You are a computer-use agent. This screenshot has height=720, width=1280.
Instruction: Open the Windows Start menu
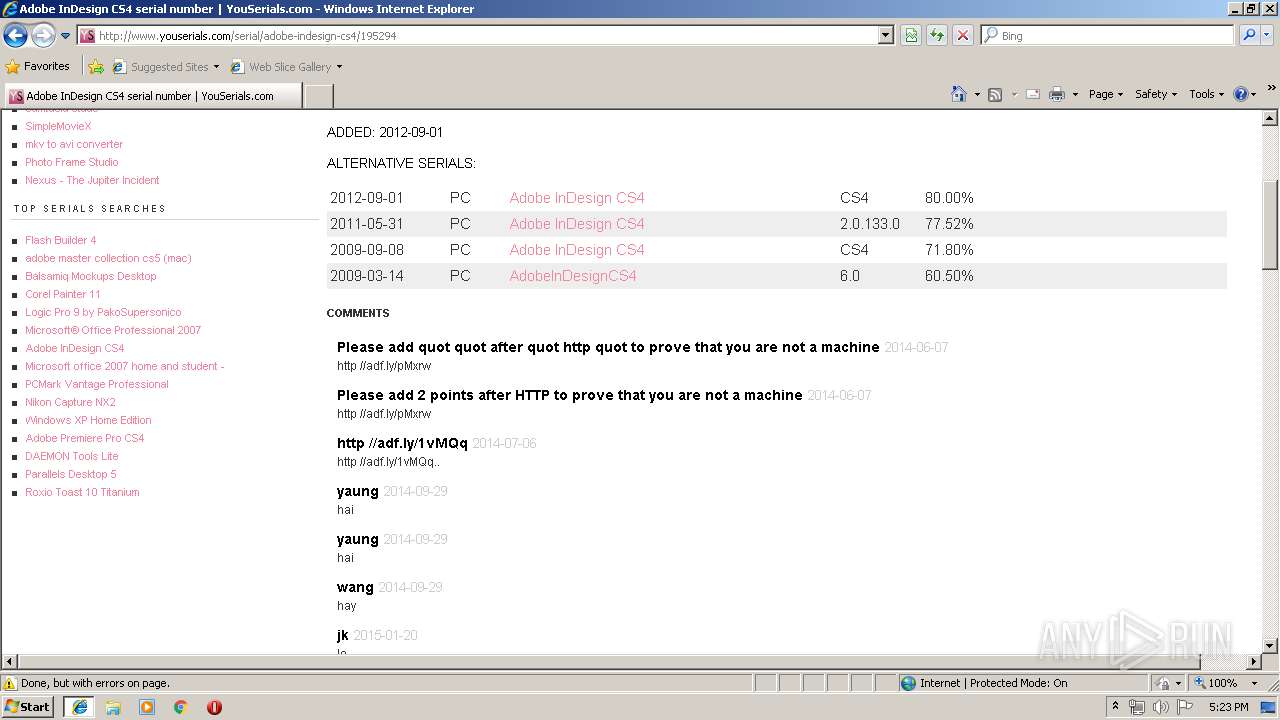27,706
